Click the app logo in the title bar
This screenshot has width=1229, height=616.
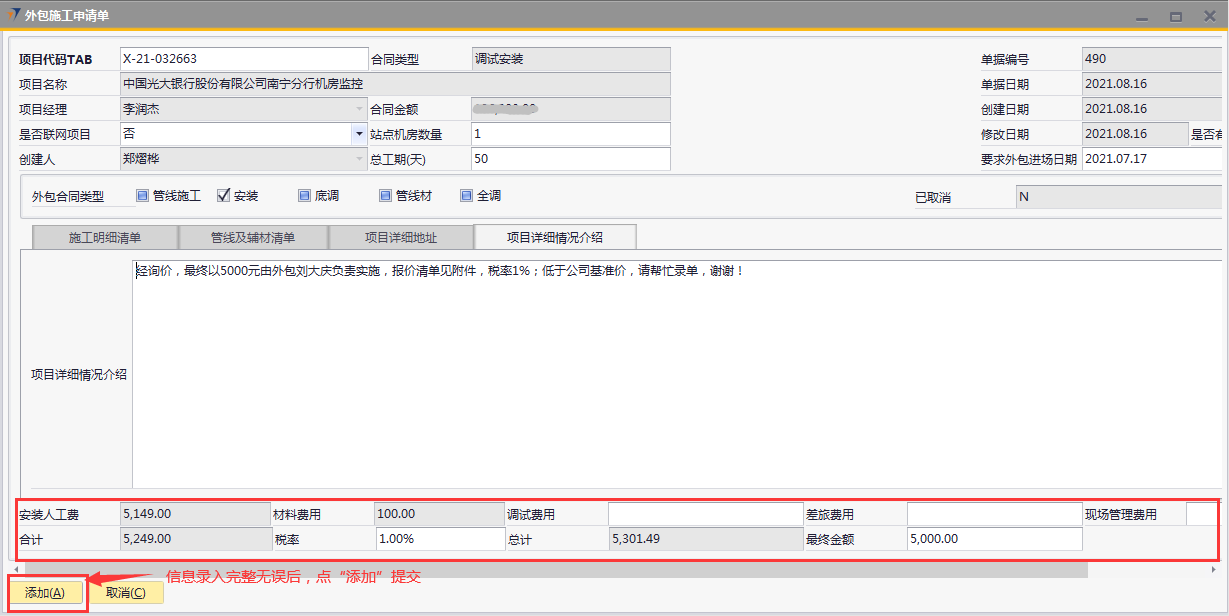click(13, 15)
